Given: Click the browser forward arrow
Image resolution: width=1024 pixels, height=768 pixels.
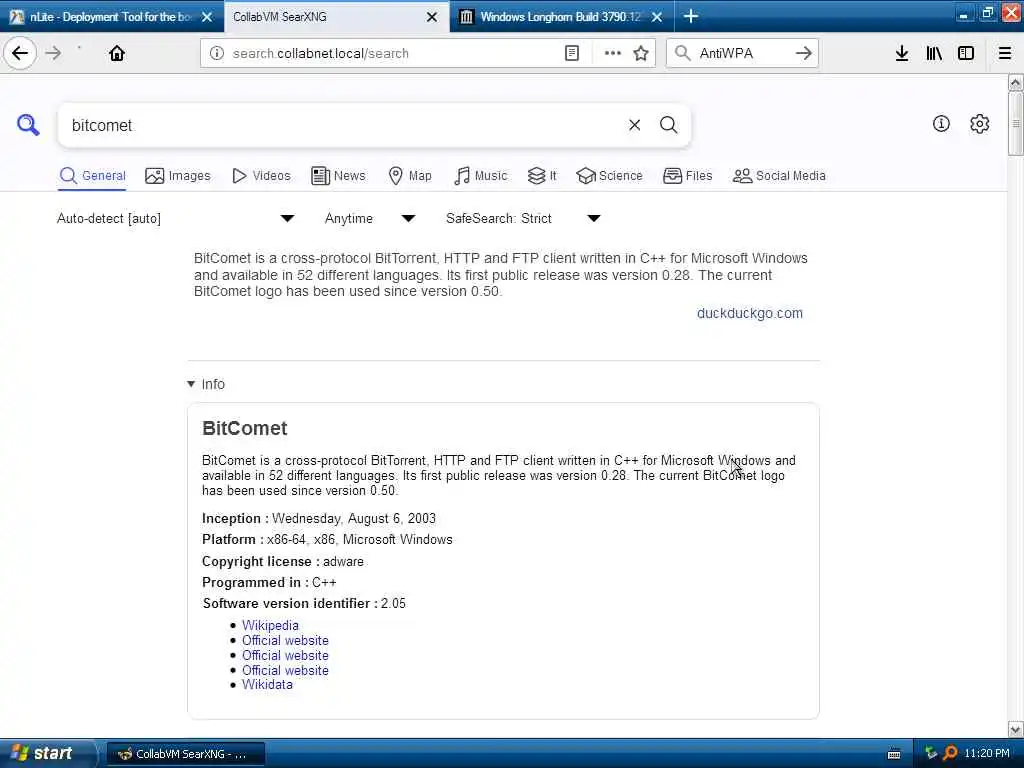Looking at the screenshot, I should coord(54,53).
